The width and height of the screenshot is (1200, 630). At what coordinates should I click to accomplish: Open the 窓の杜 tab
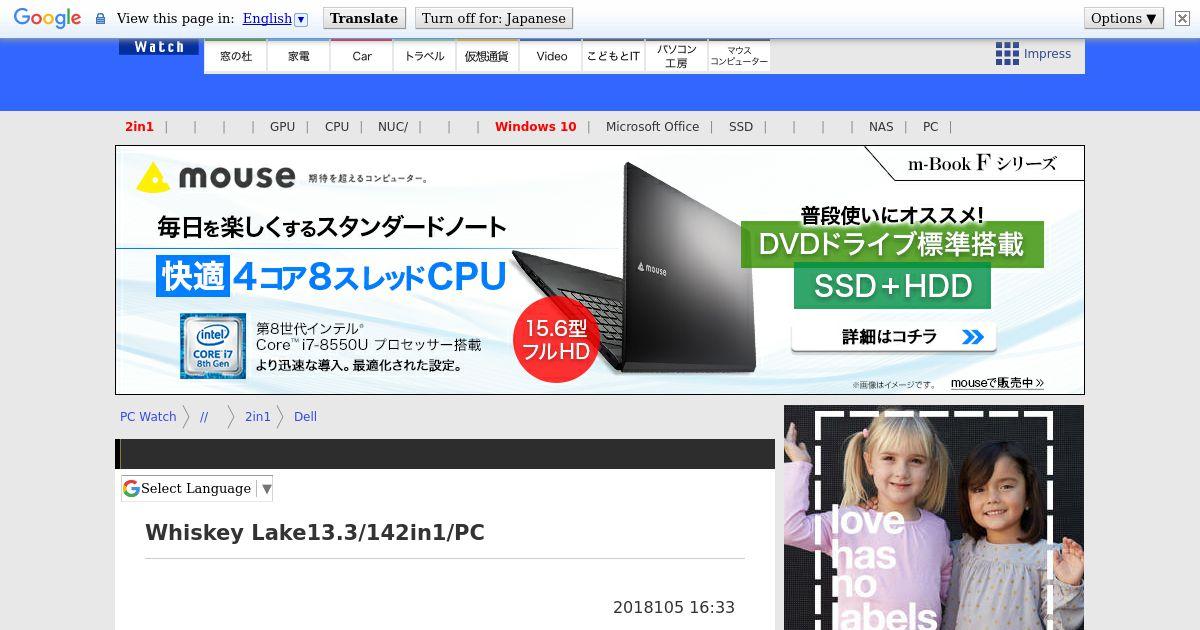tap(236, 56)
